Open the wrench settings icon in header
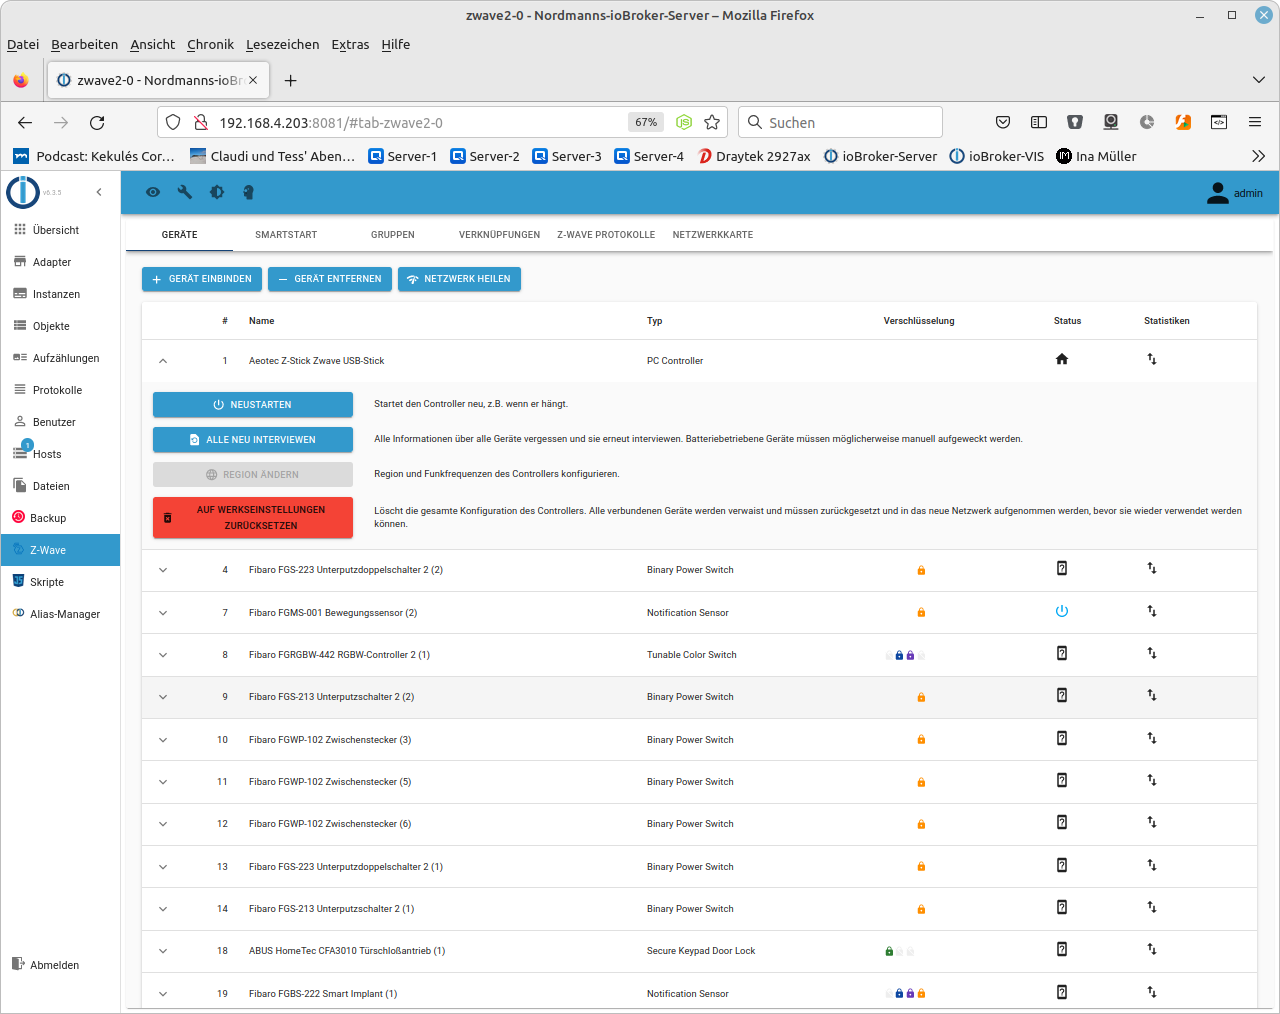This screenshot has width=1280, height=1014. pos(184,192)
